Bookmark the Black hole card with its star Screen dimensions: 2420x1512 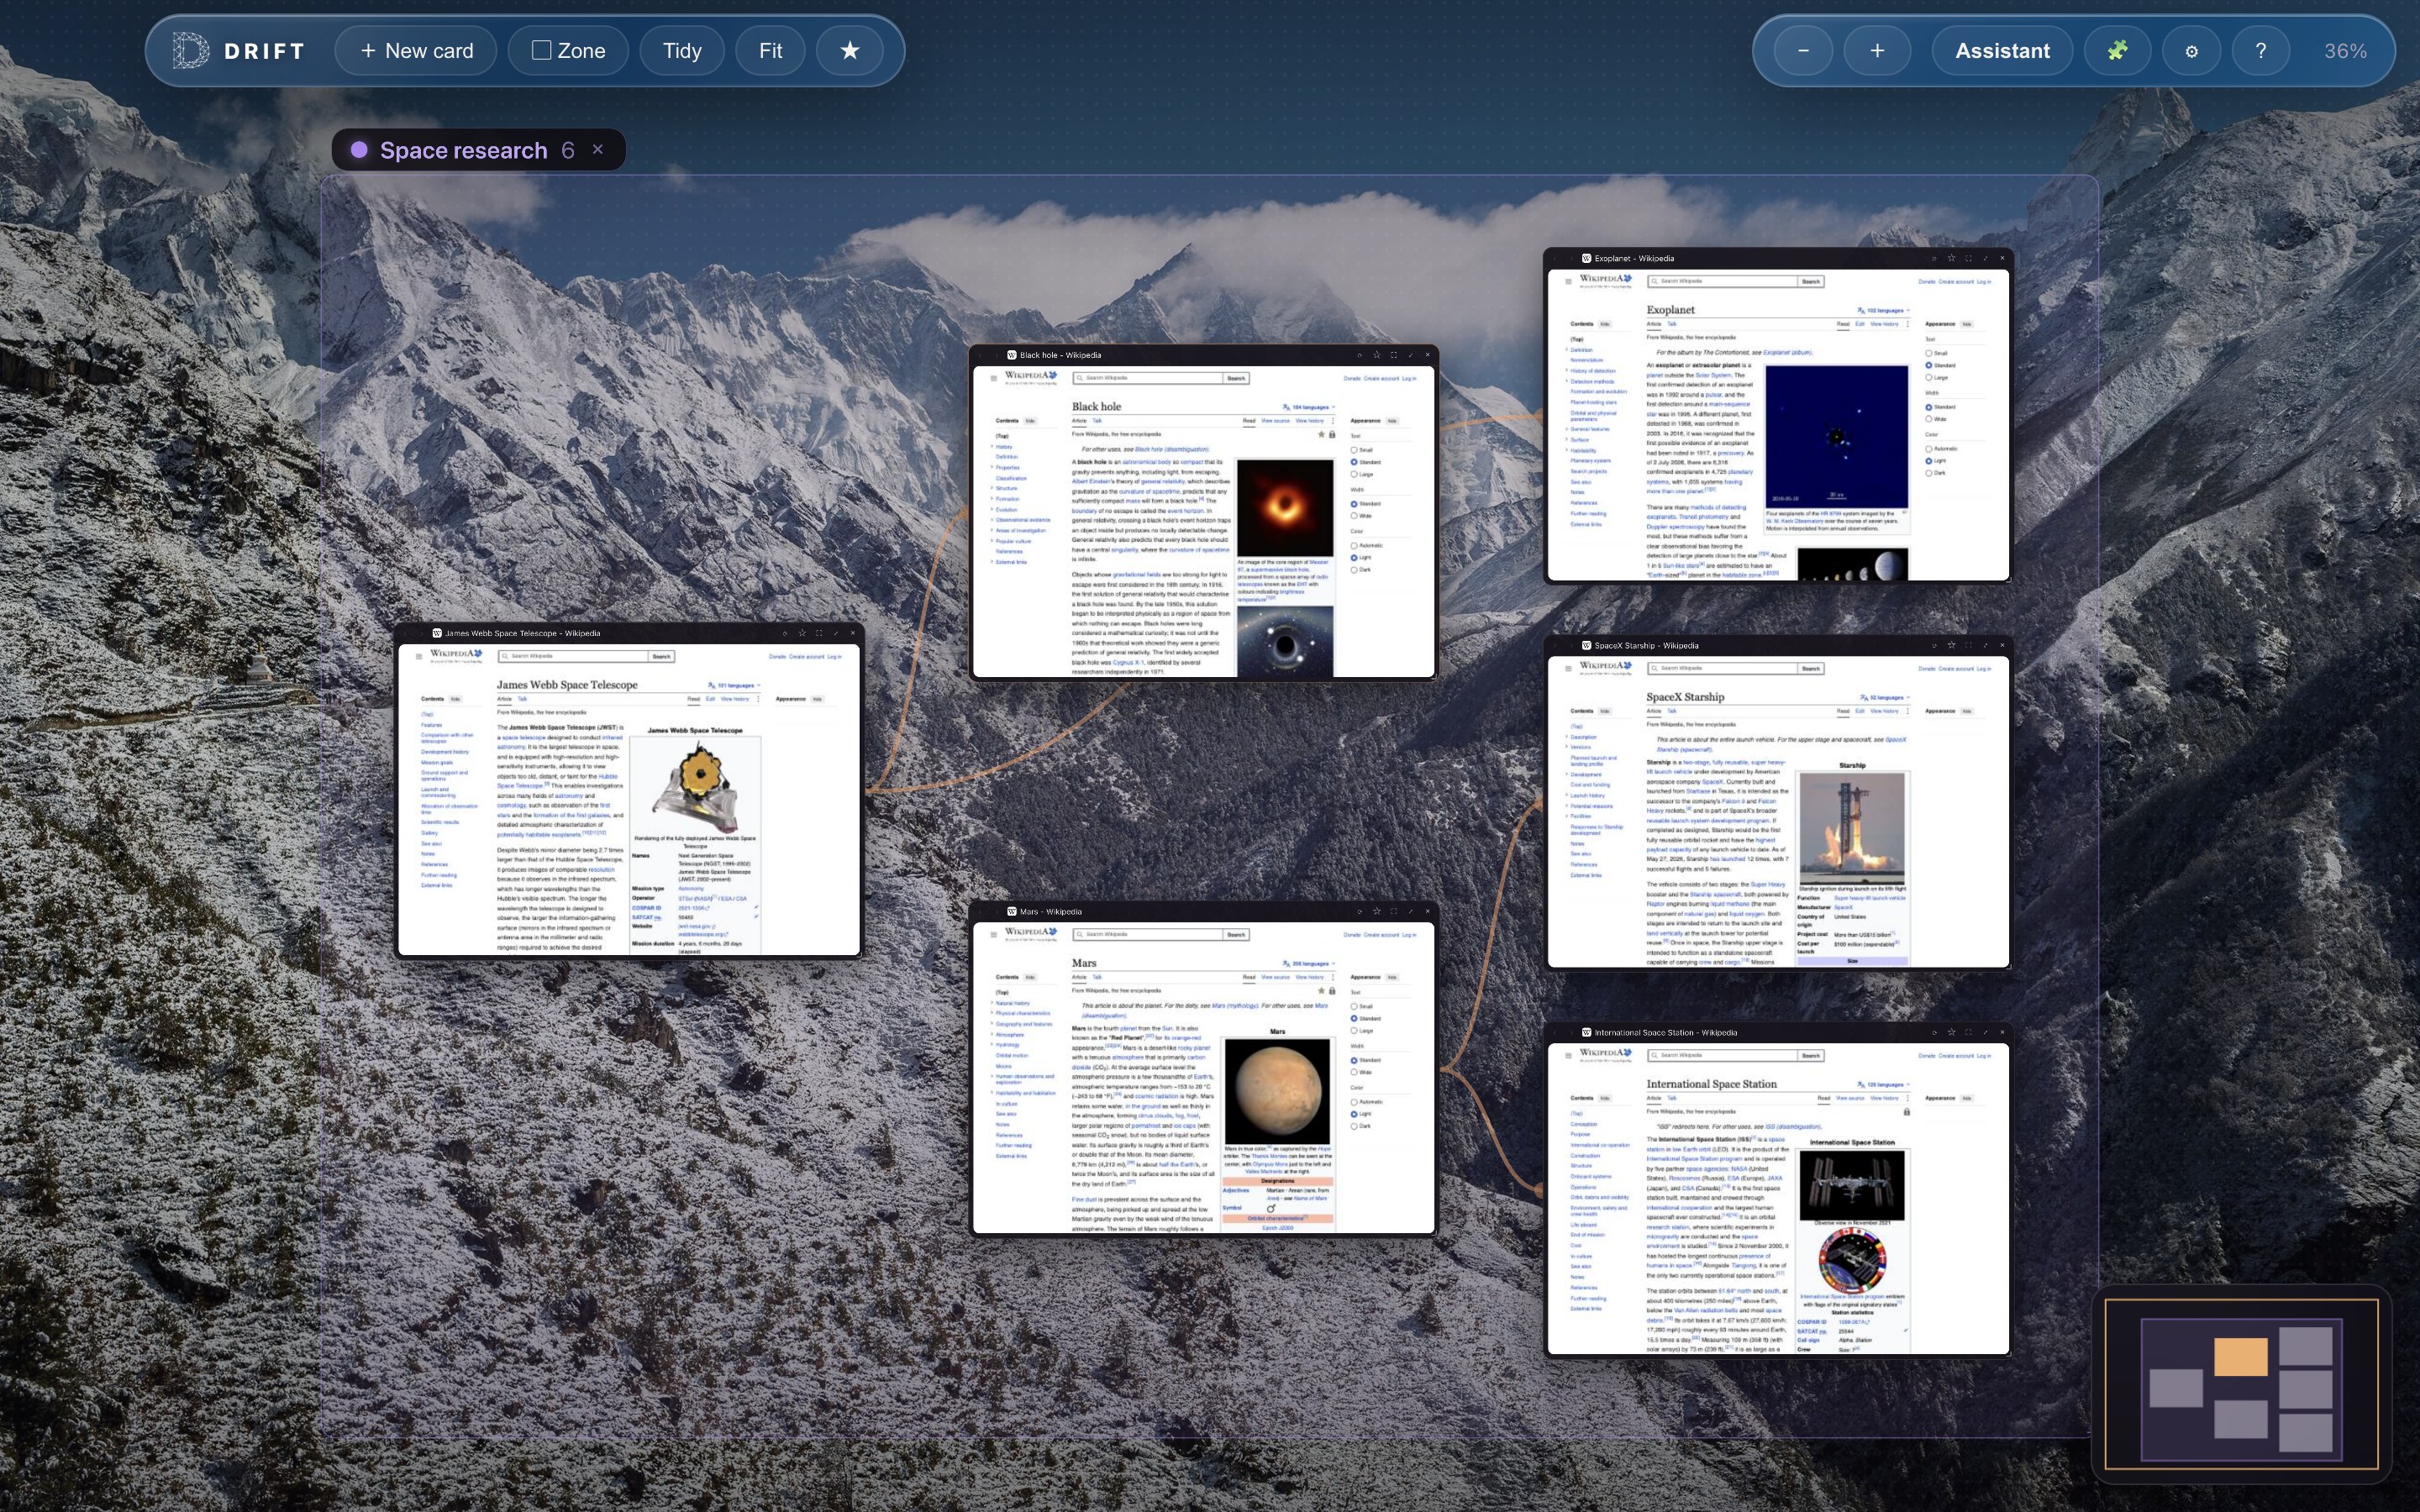1377,355
